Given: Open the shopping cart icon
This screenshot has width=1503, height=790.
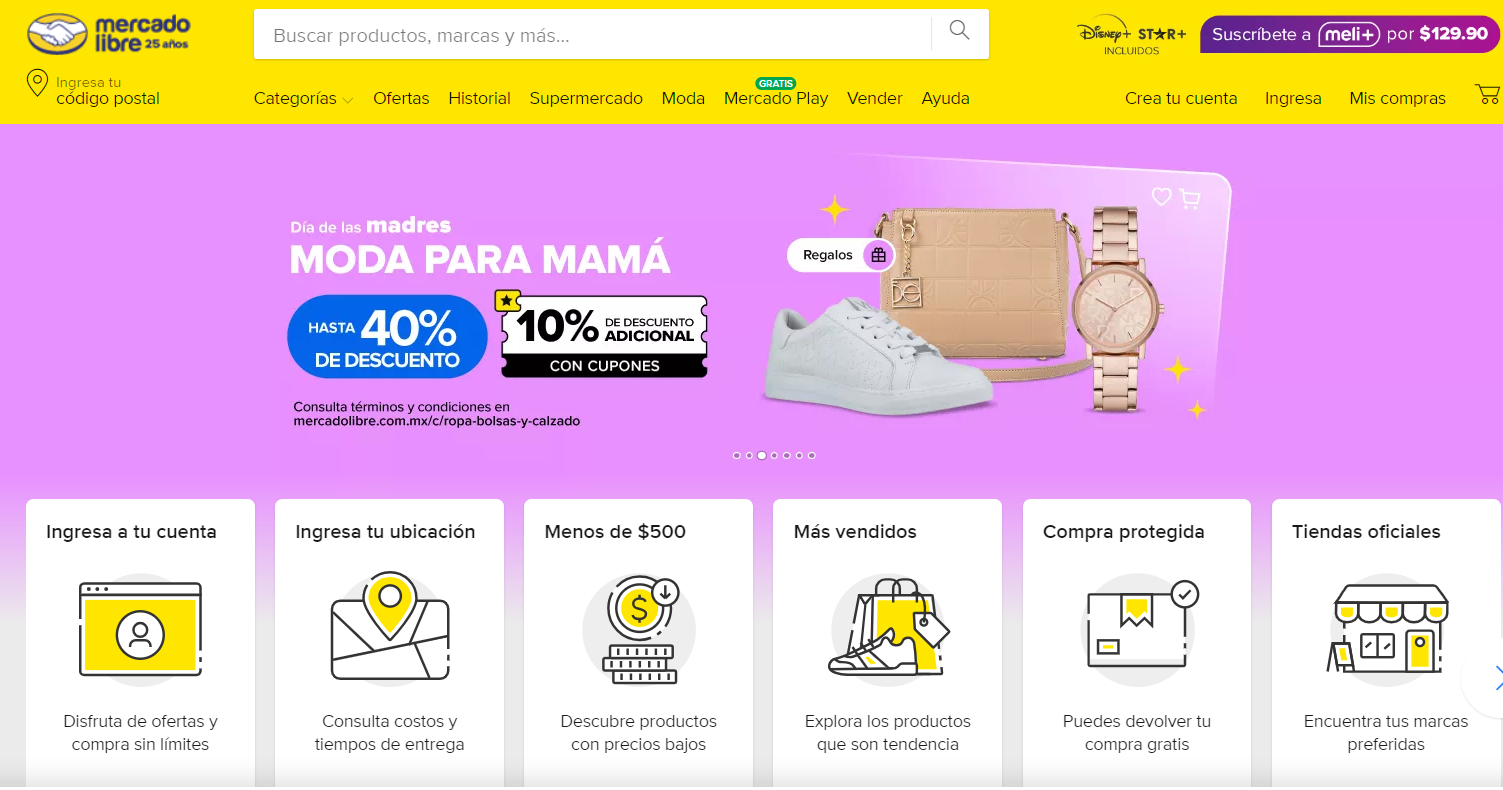Looking at the screenshot, I should pos(1488,95).
